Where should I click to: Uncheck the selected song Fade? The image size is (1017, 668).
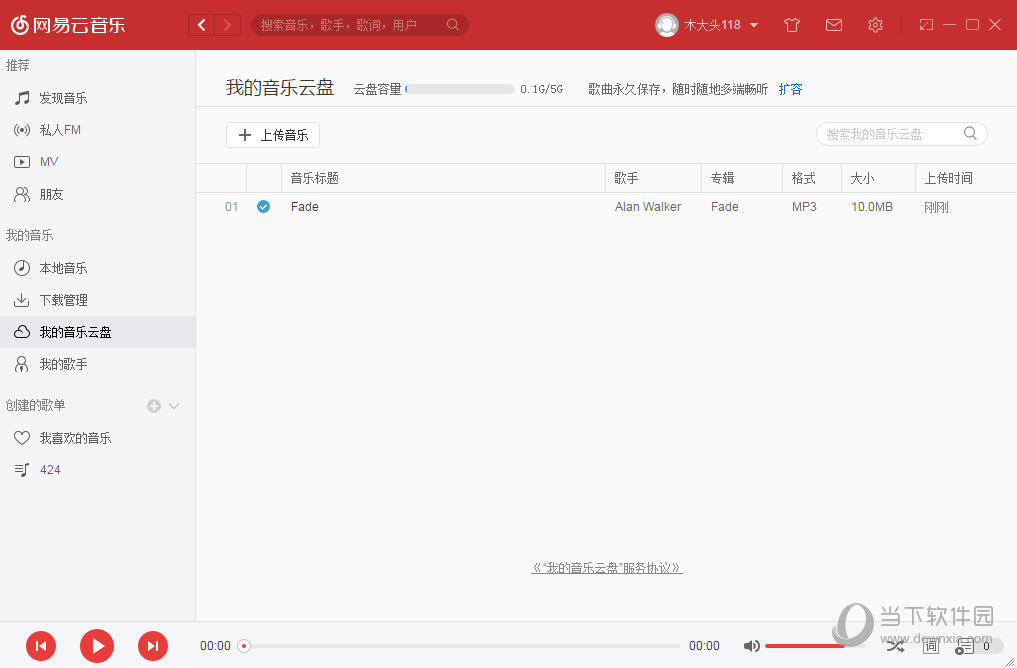tap(263, 207)
